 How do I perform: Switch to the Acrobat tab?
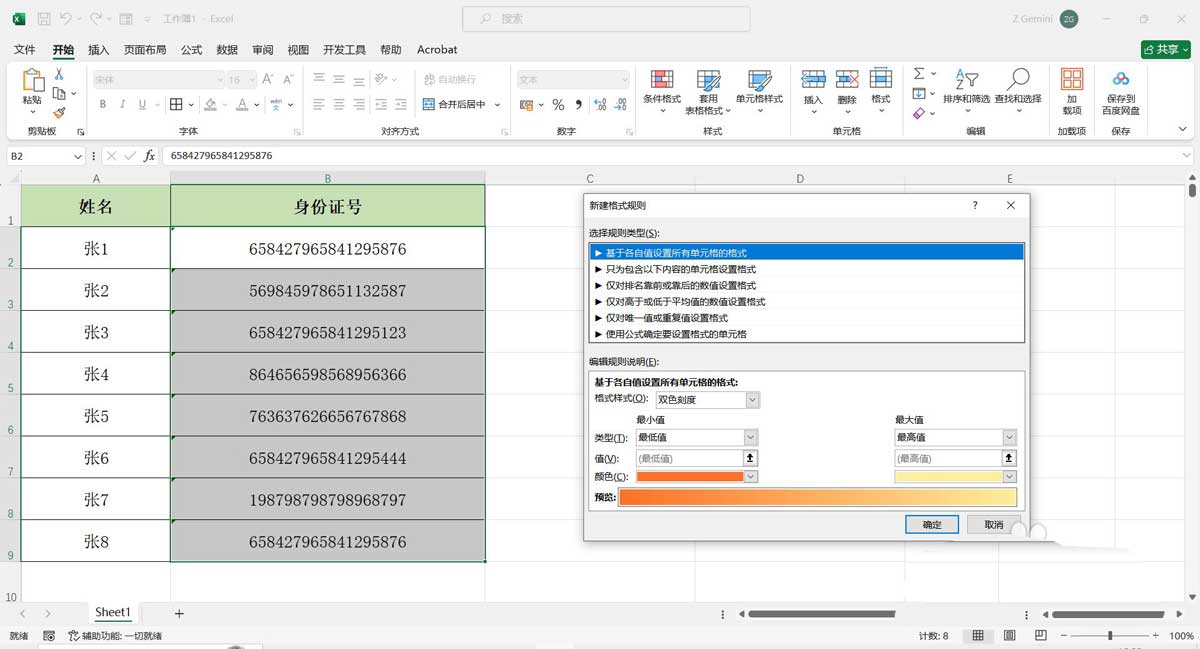[437, 49]
